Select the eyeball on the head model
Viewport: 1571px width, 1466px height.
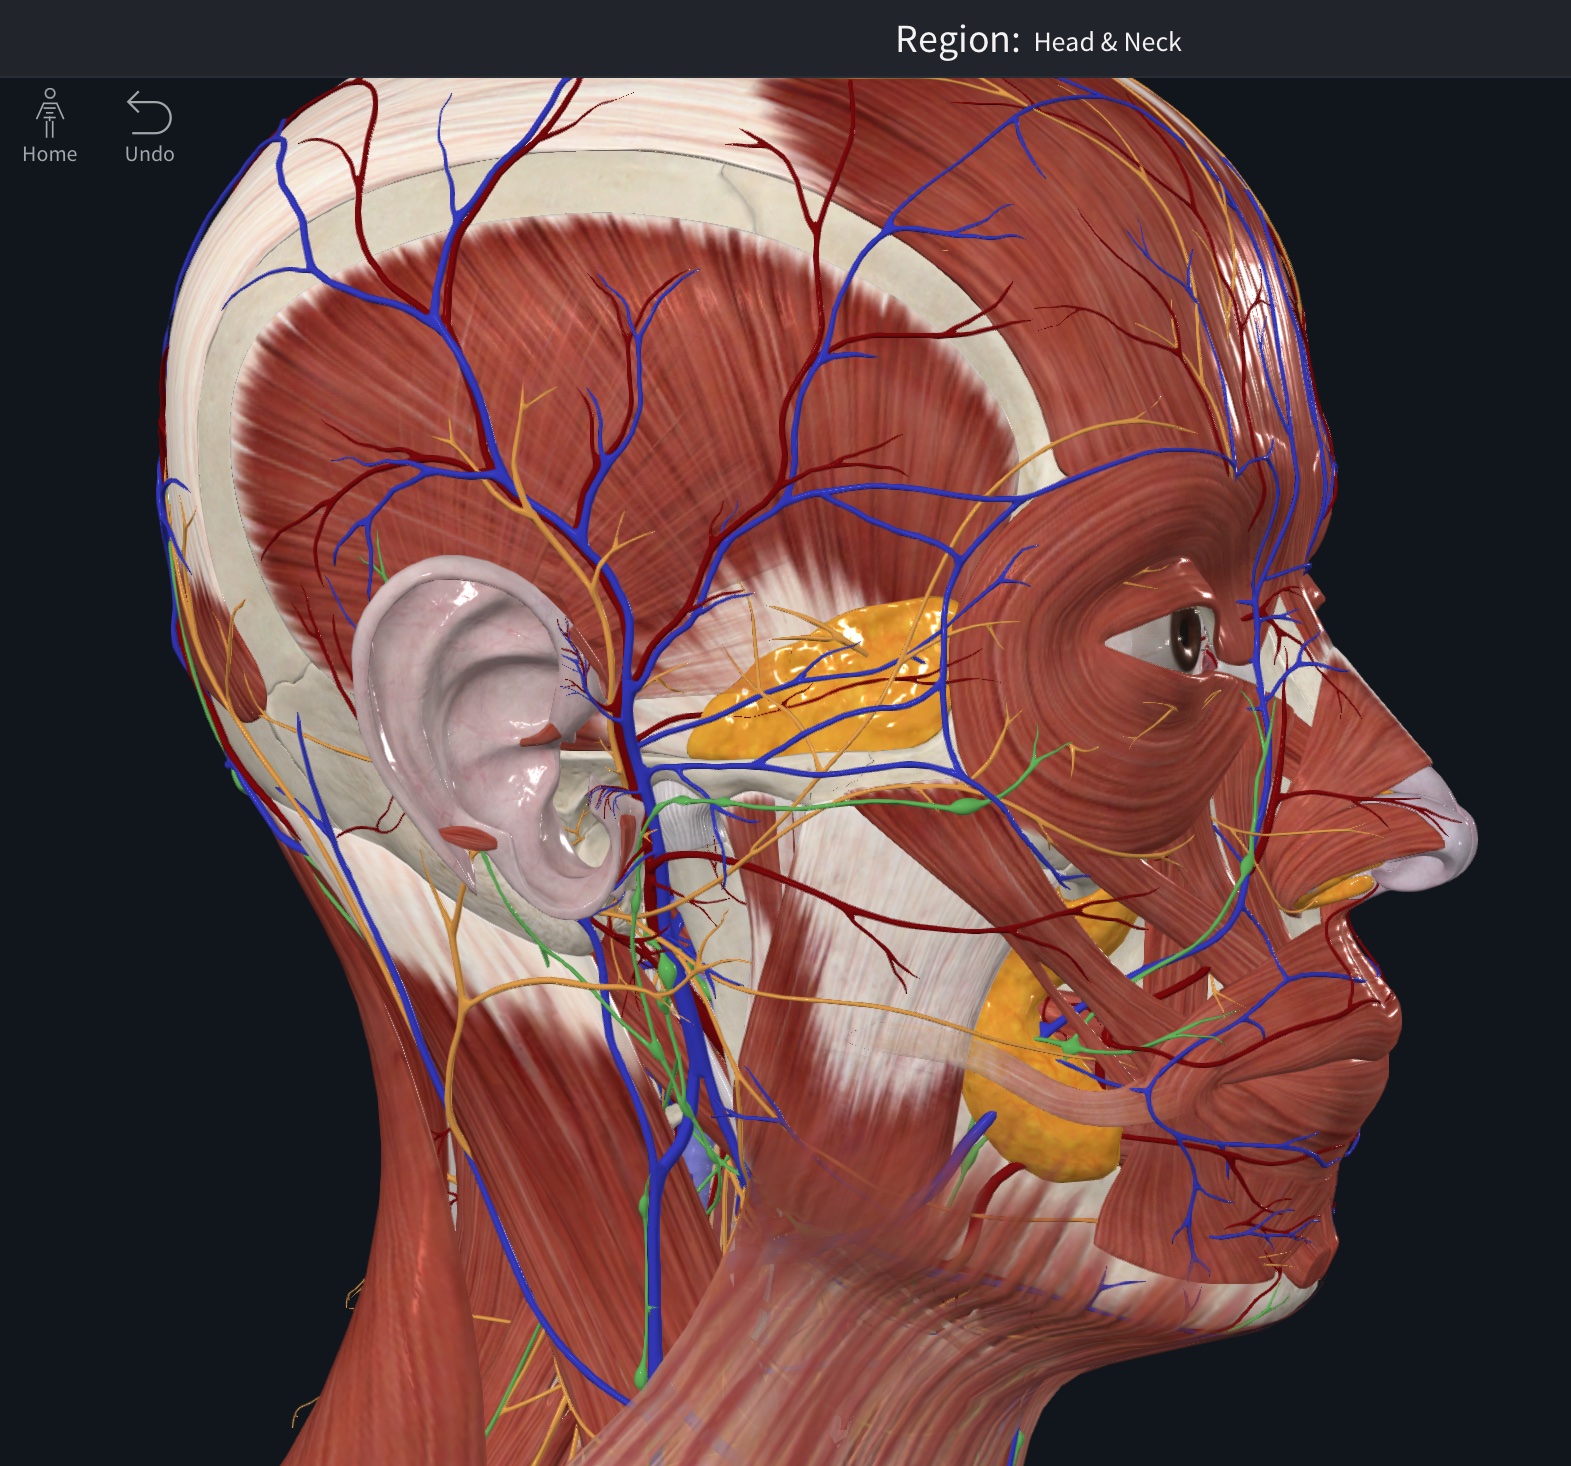point(1188,638)
